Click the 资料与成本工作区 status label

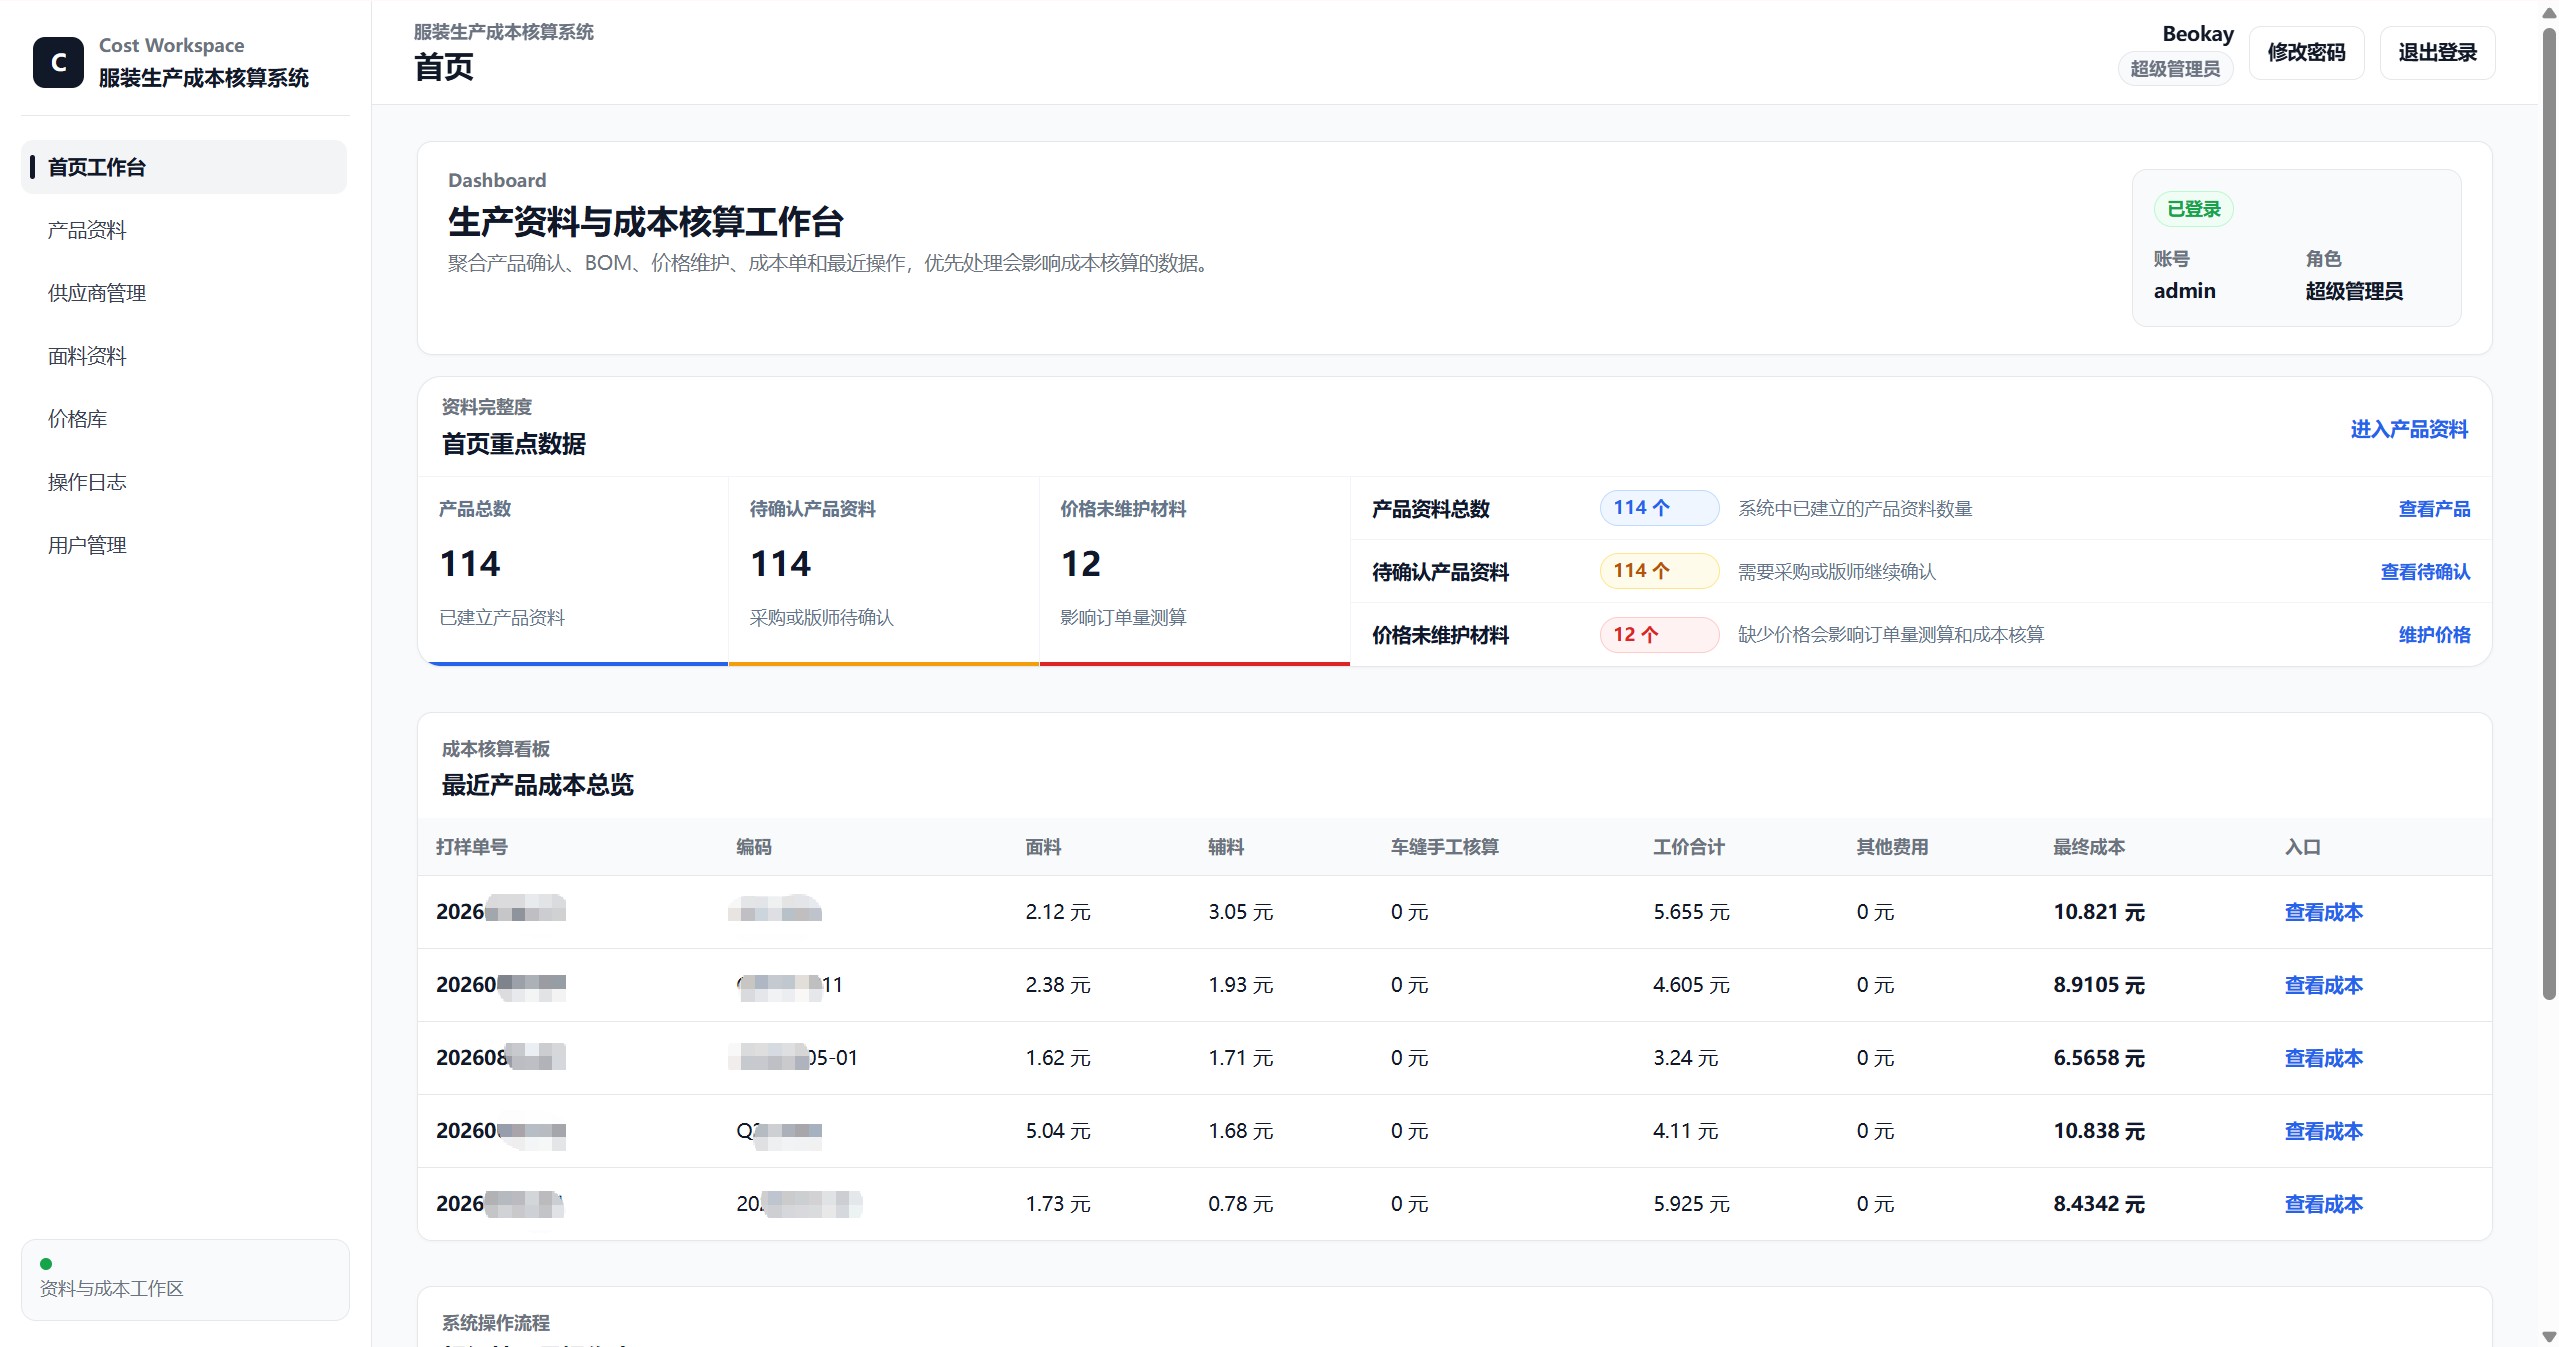[112, 1289]
